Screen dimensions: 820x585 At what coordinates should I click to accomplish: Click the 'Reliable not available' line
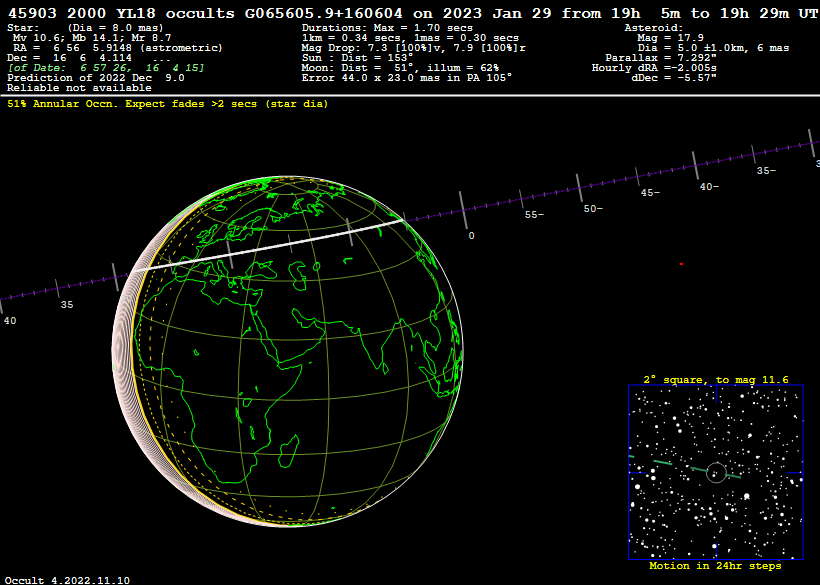pos(79,87)
